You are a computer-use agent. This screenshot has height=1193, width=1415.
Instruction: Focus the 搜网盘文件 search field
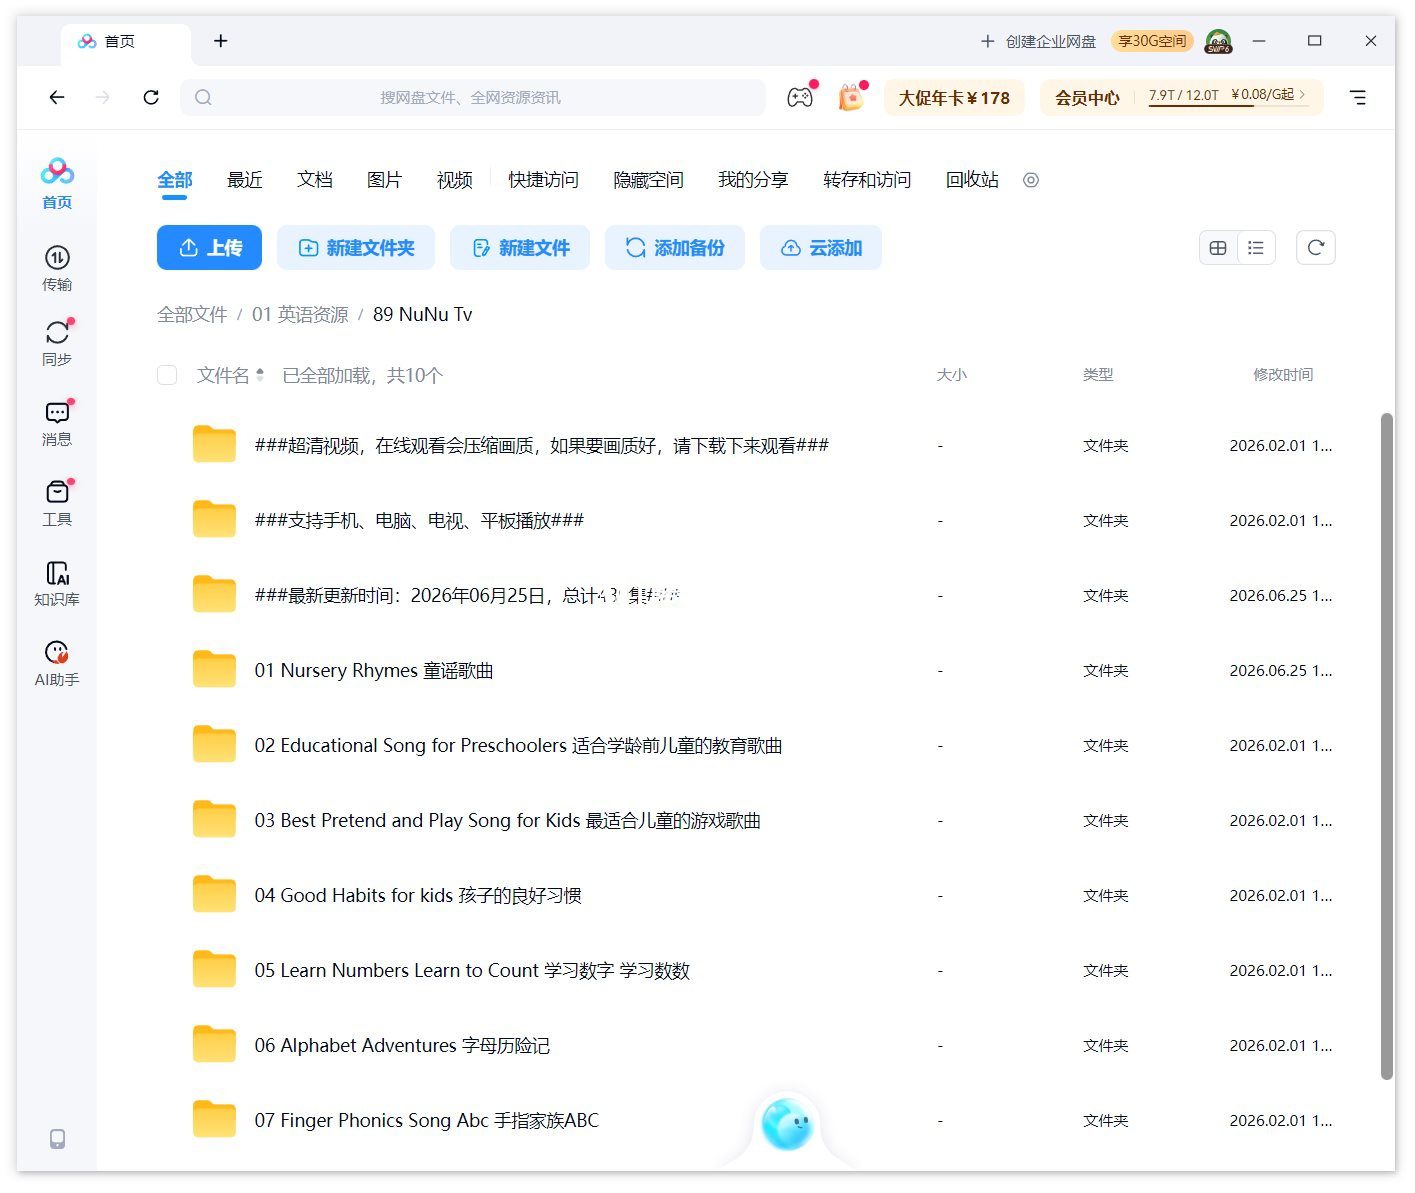[x=473, y=97]
